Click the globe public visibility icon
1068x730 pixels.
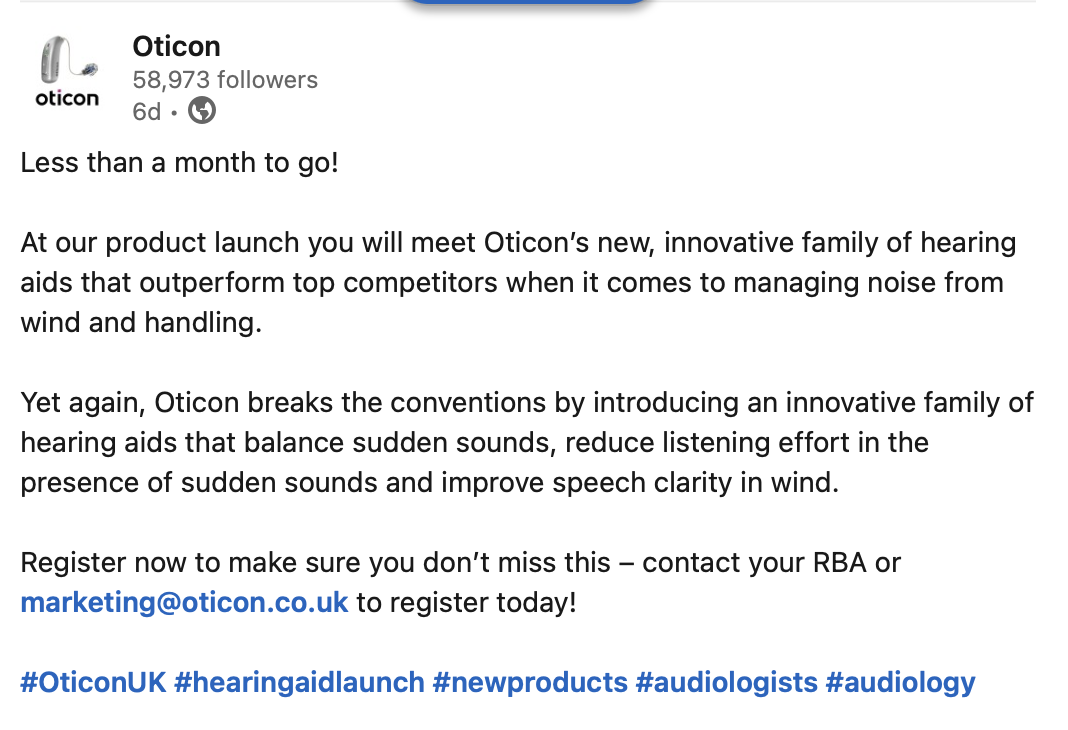click(x=202, y=110)
